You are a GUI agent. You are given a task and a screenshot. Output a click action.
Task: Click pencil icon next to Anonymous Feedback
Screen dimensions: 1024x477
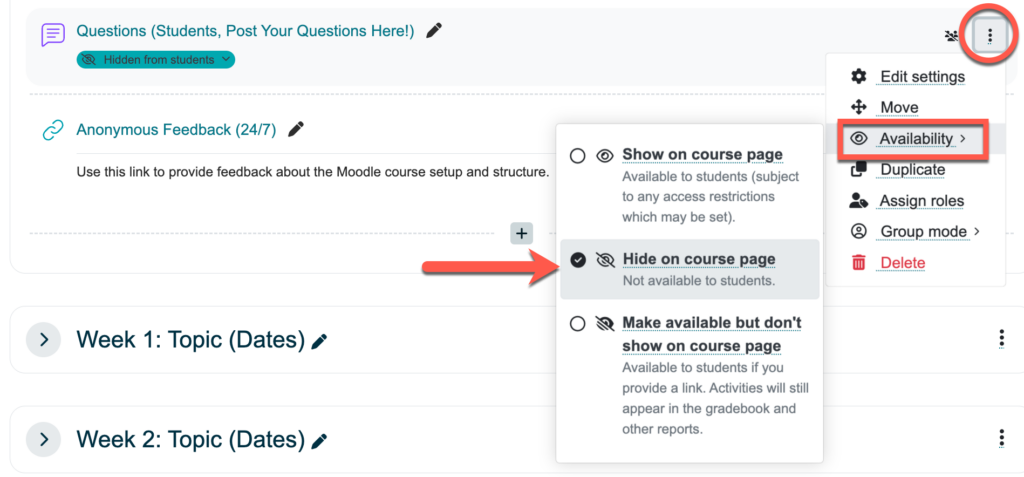295,129
